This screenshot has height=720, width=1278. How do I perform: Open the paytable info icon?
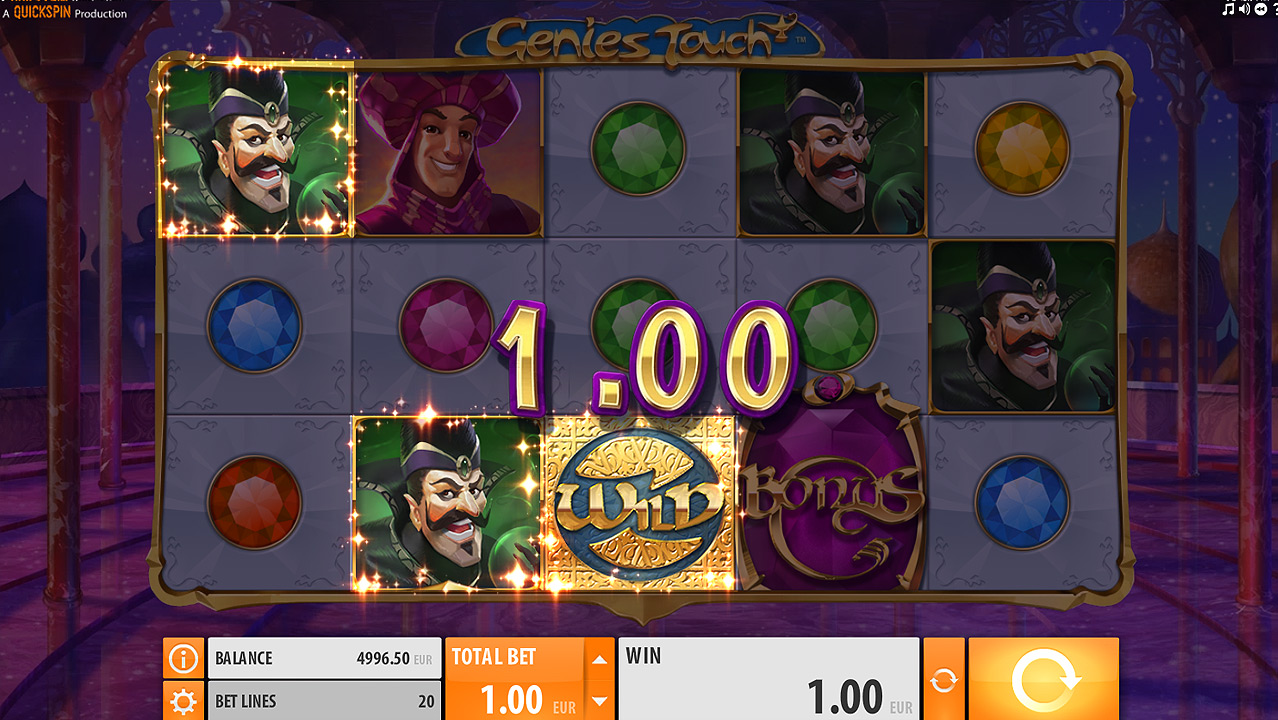tap(183, 658)
